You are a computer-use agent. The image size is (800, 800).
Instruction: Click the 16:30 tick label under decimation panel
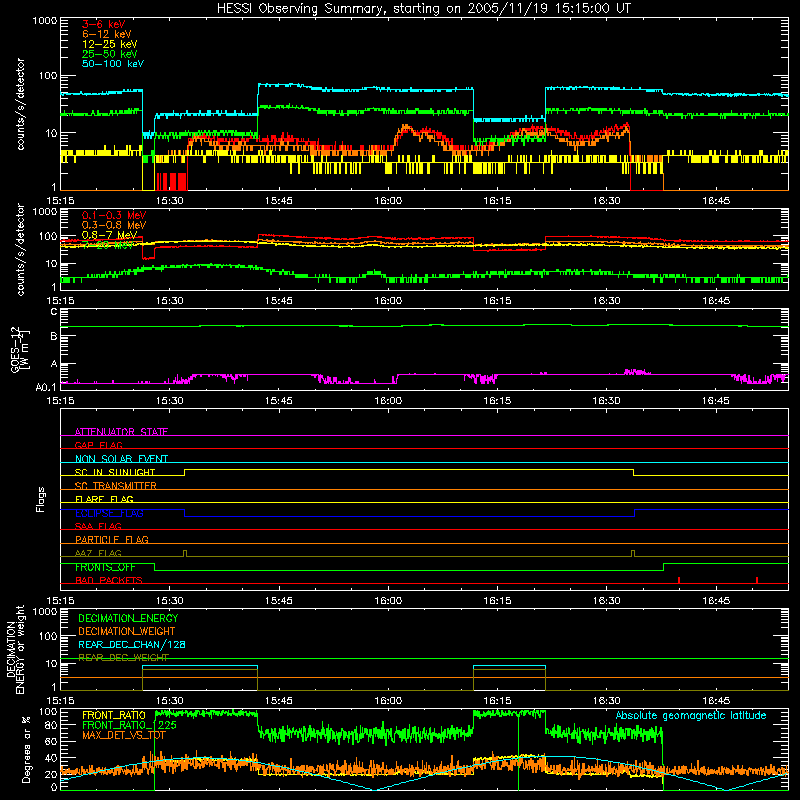(606, 701)
